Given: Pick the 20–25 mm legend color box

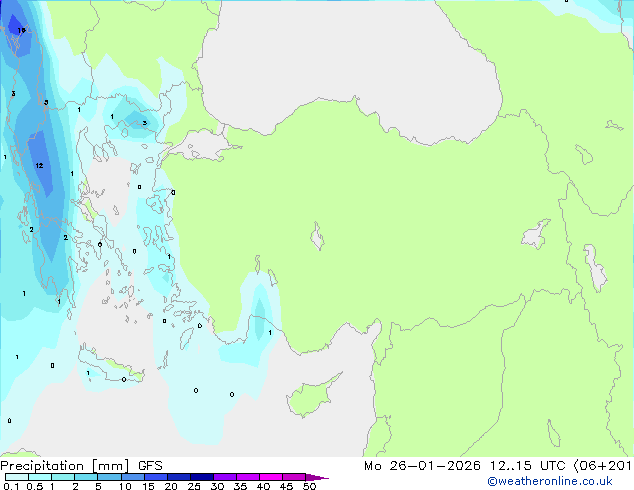Looking at the screenshot, I should pos(179,477).
